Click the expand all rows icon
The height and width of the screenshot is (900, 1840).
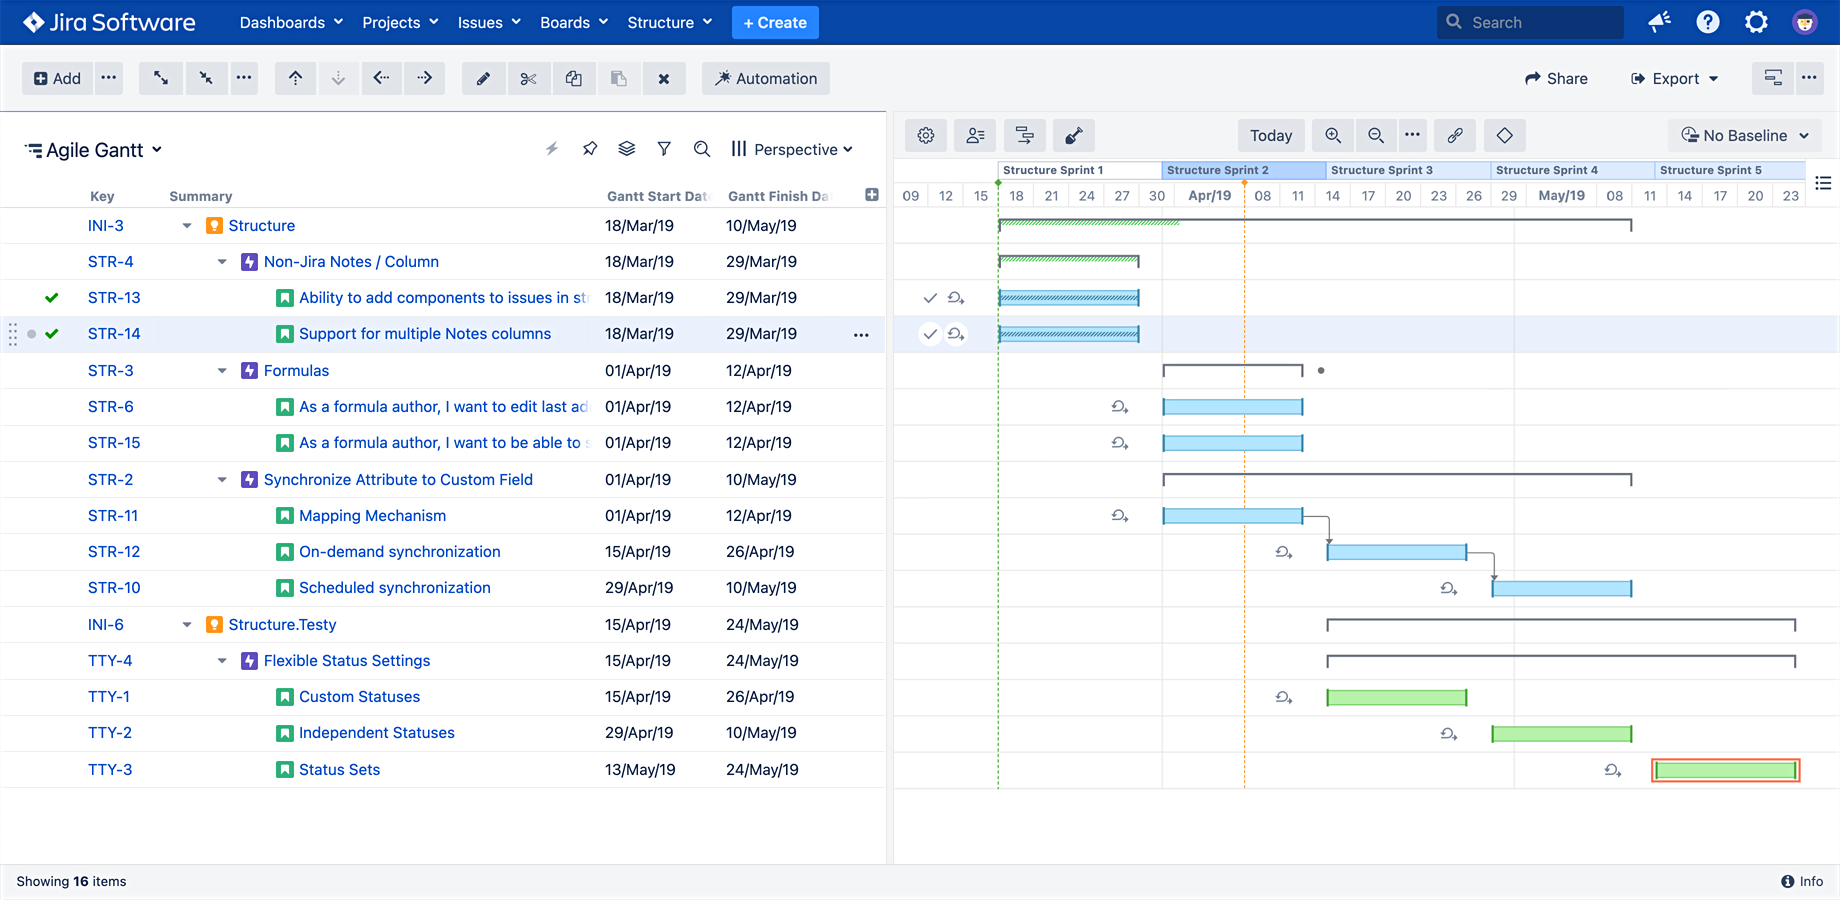pos(161,78)
